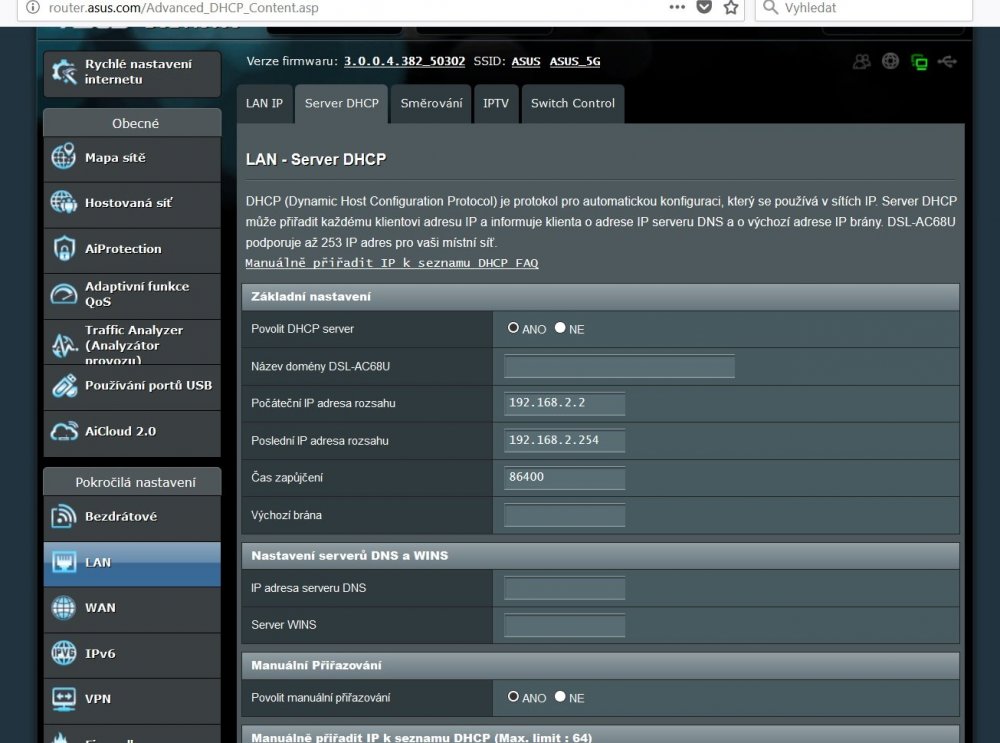Screen dimensions: 1000x743
Task: Click the LAN sidebar icon
Action: coord(64,562)
